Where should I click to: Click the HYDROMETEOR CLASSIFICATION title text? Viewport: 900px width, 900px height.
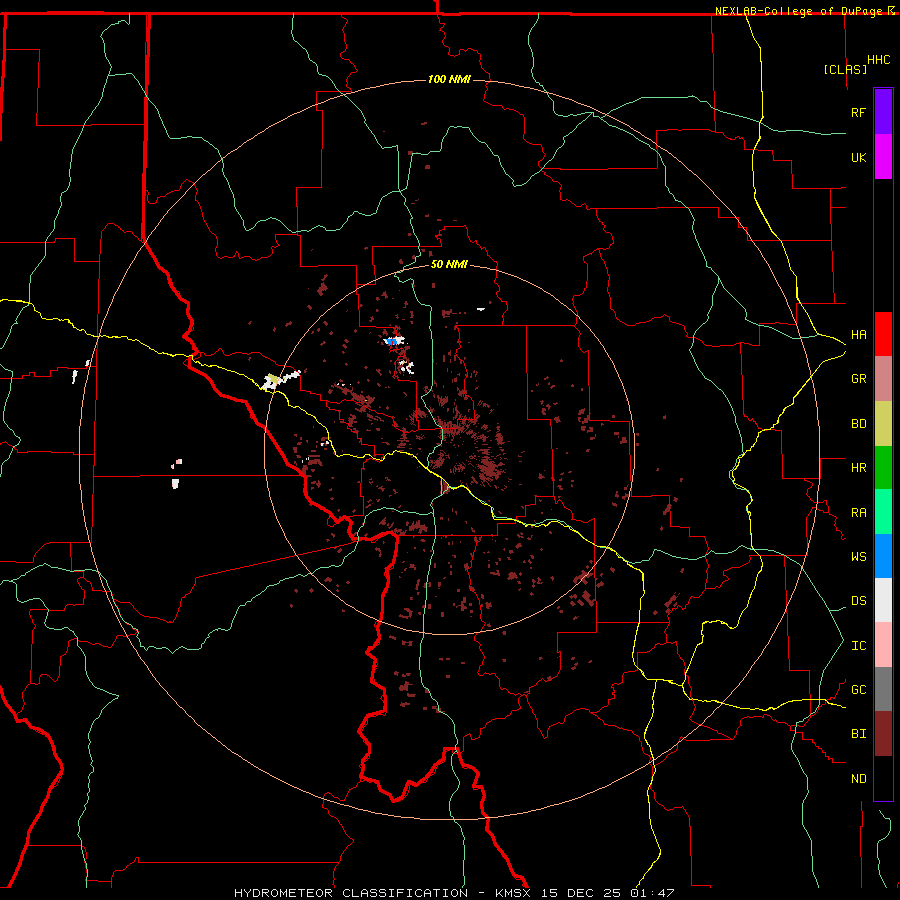(x=351, y=893)
